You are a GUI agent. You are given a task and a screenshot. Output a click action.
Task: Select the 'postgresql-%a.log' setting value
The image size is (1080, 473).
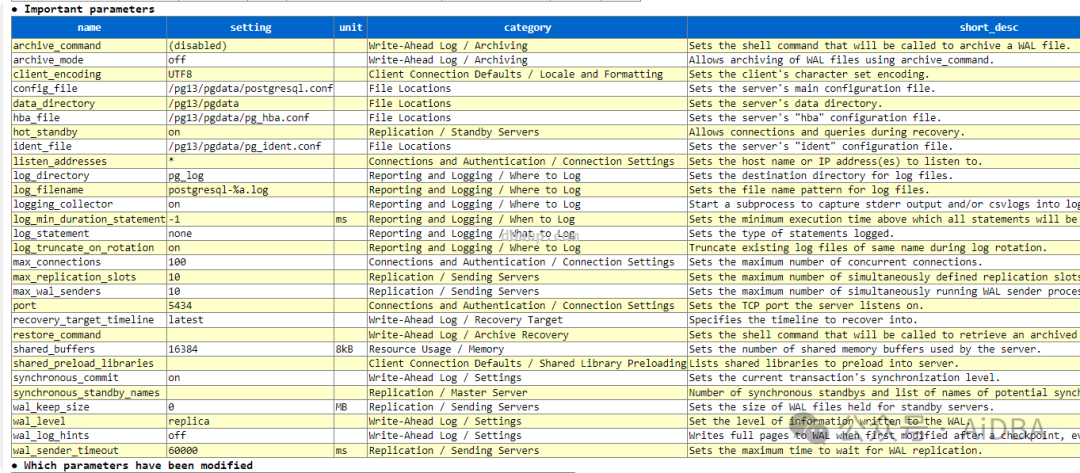coord(218,190)
